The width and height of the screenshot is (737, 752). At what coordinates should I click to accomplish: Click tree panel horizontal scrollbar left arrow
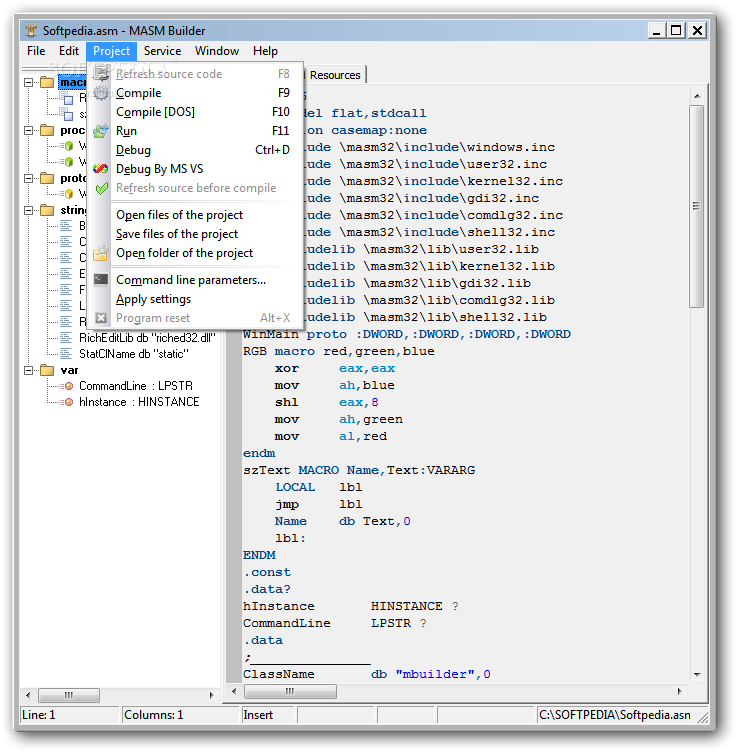pyautogui.click(x=28, y=695)
